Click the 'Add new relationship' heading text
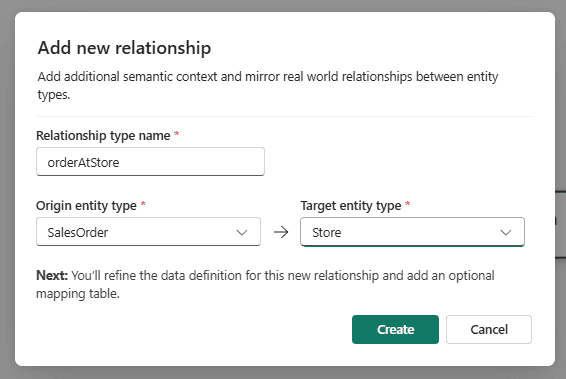 pyautogui.click(x=124, y=48)
